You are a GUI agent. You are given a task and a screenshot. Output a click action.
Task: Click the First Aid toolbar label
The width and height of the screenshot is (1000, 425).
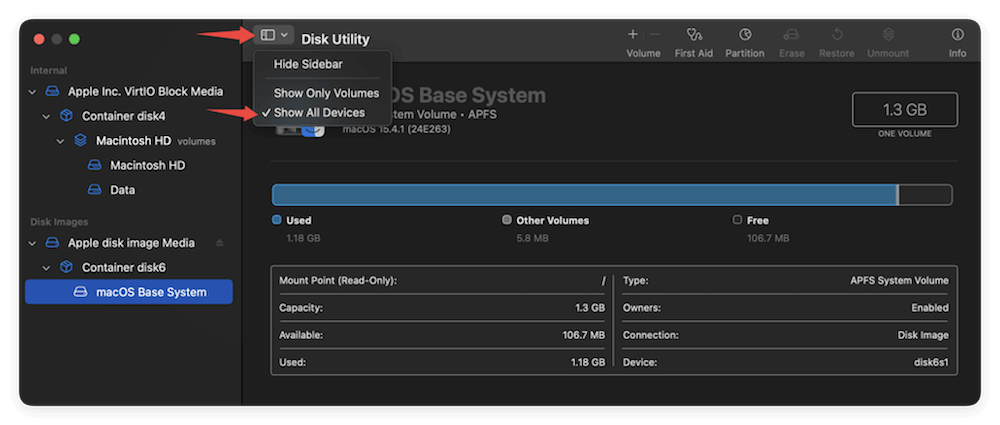pos(694,54)
